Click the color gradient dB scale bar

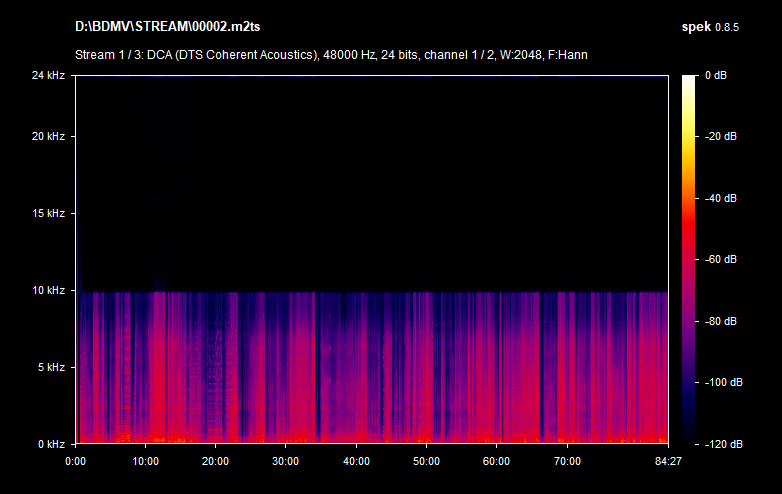tap(690, 259)
